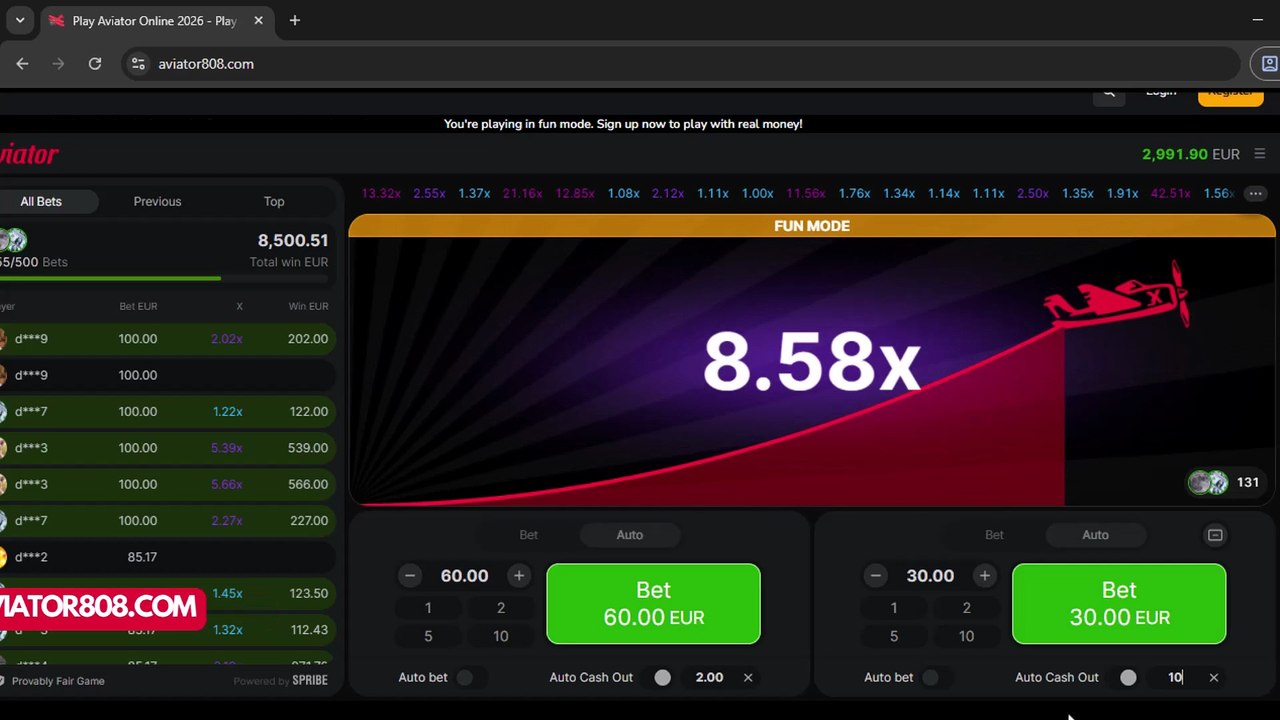Viewport: 1280px width, 720px height.
Task: Focus the auto cash out field showing 10
Action: pyautogui.click(x=1175, y=677)
